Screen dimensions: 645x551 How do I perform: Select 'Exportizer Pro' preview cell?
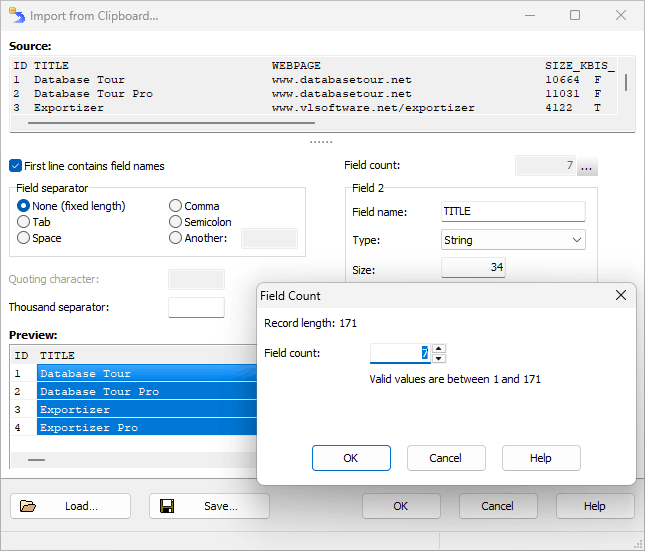tap(147, 428)
